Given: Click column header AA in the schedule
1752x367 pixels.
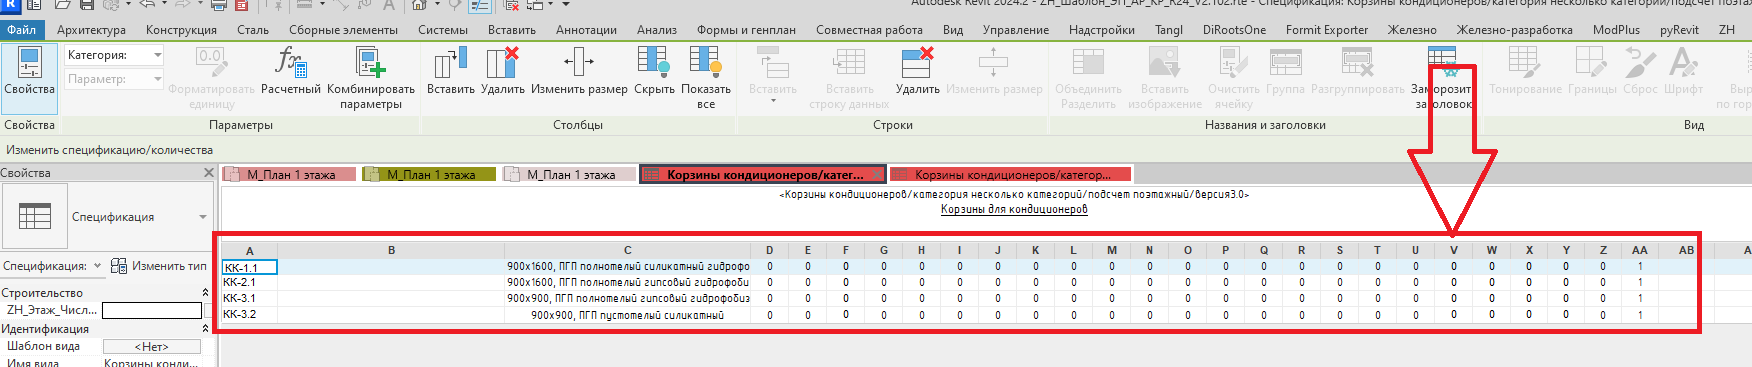Looking at the screenshot, I should coord(1639,251).
